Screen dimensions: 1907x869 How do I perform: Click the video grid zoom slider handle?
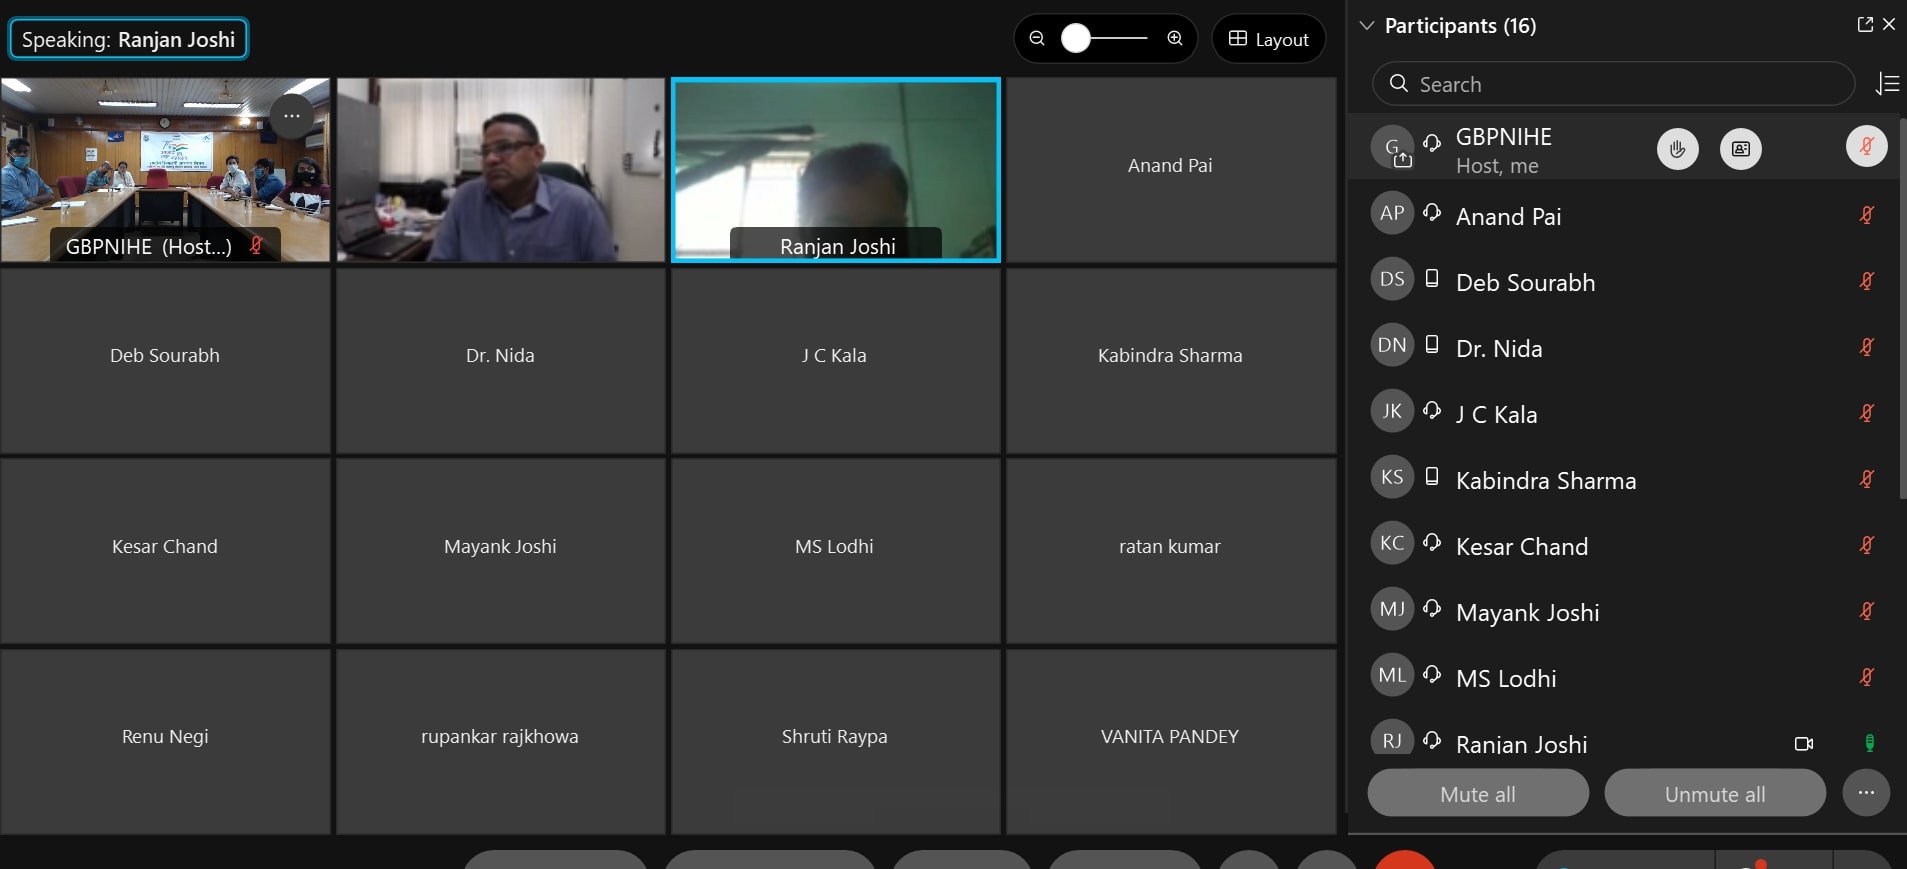(1076, 39)
